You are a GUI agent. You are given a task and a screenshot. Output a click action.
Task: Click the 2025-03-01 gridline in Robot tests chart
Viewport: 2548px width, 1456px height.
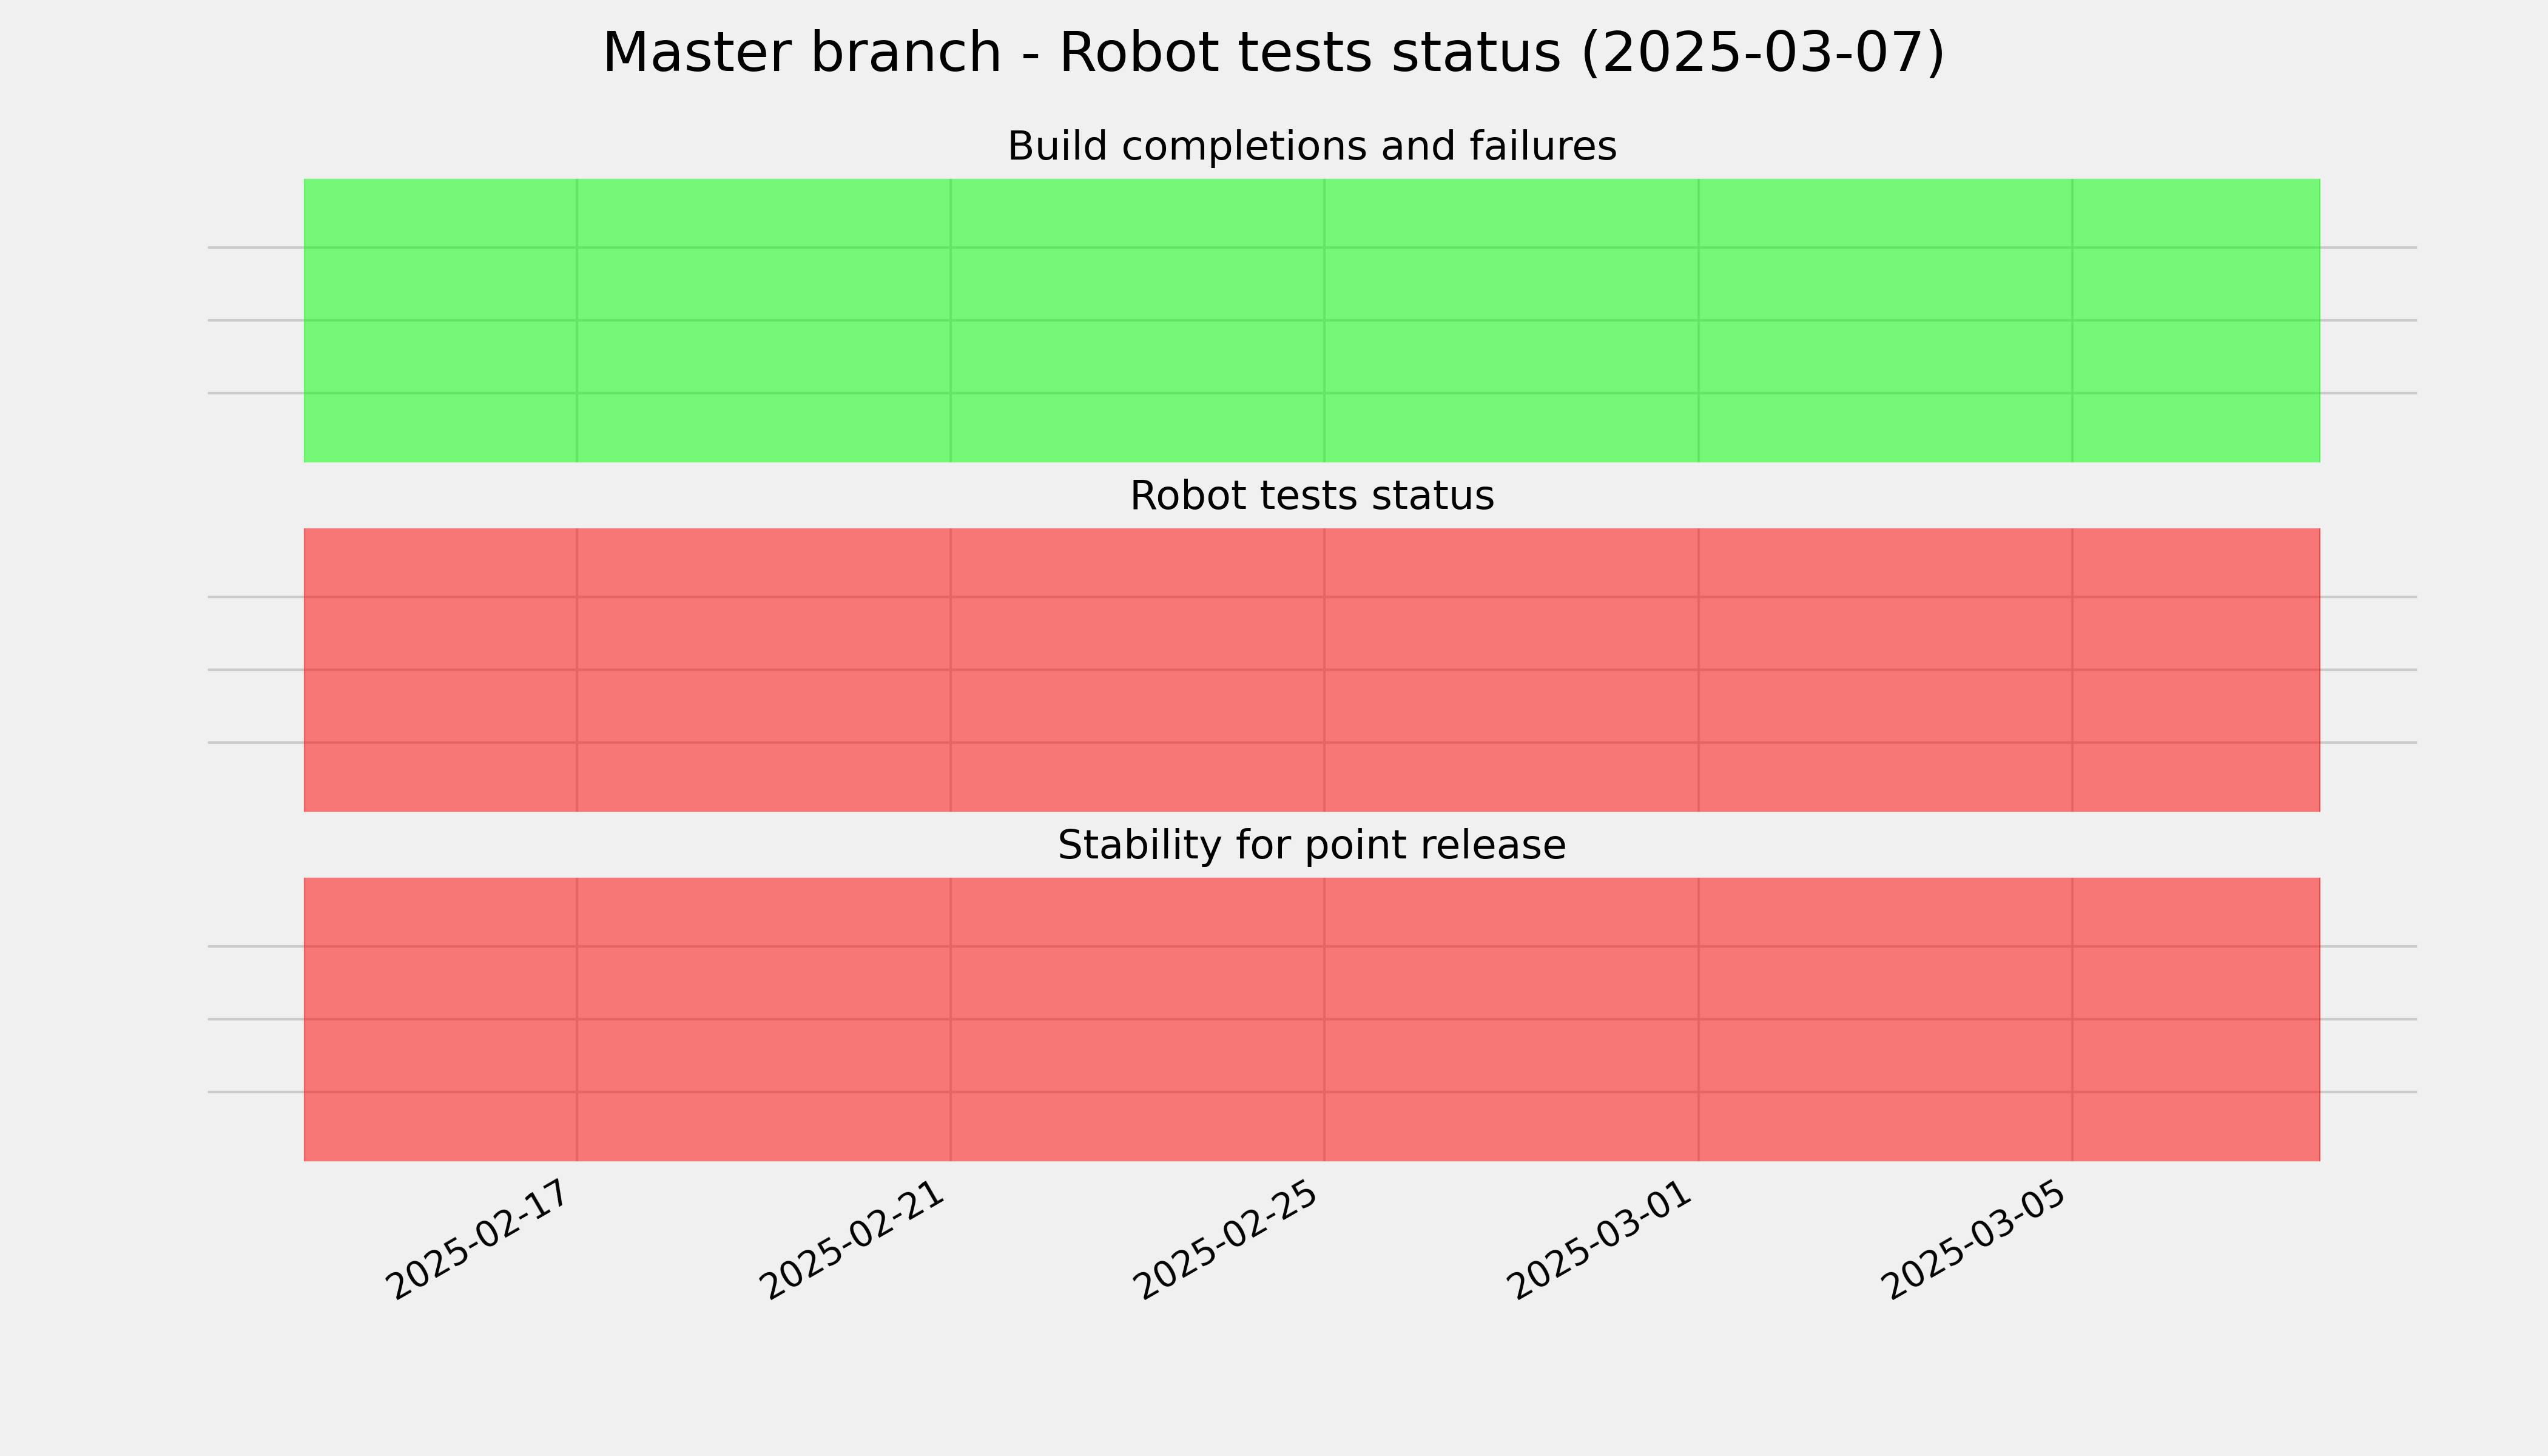1698,670
